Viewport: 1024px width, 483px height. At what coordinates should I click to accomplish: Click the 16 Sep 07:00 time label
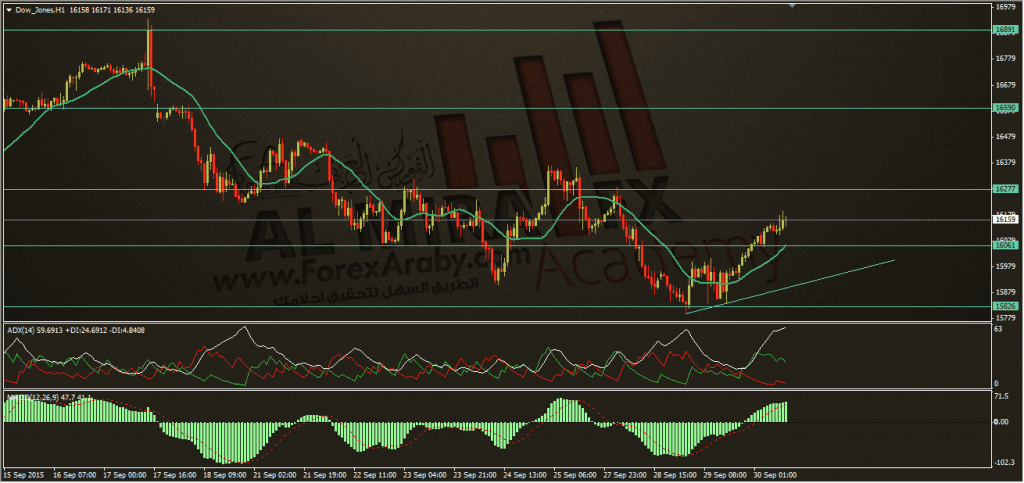pyautogui.click(x=74, y=475)
